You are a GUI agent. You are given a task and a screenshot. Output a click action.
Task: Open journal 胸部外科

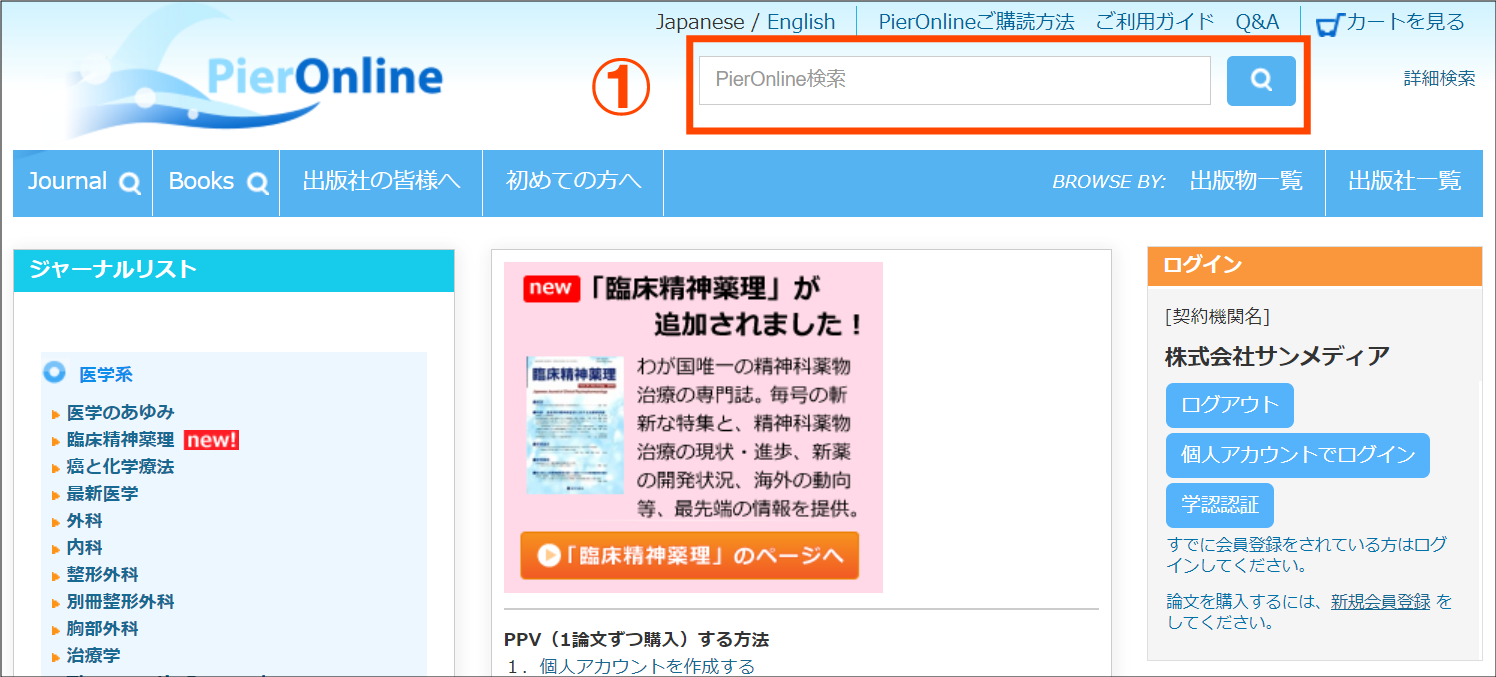coord(102,628)
